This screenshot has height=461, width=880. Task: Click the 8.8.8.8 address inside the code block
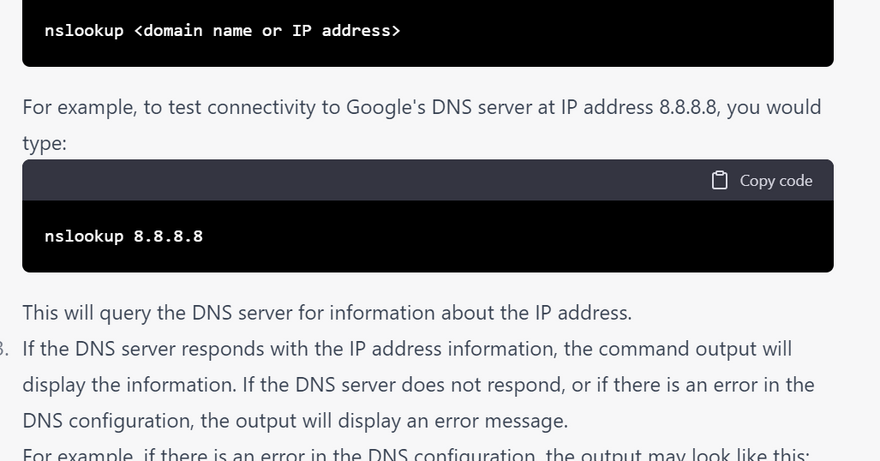(168, 237)
